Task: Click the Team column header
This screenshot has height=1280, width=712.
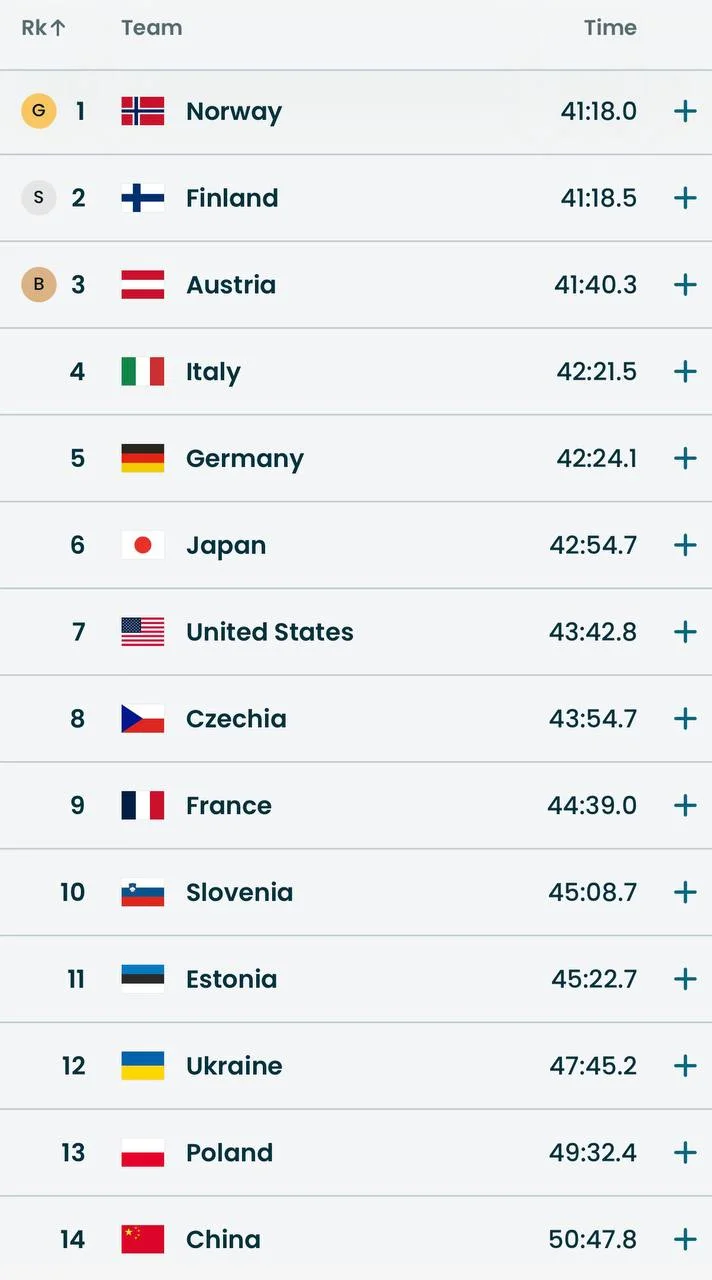Action: pyautogui.click(x=152, y=28)
